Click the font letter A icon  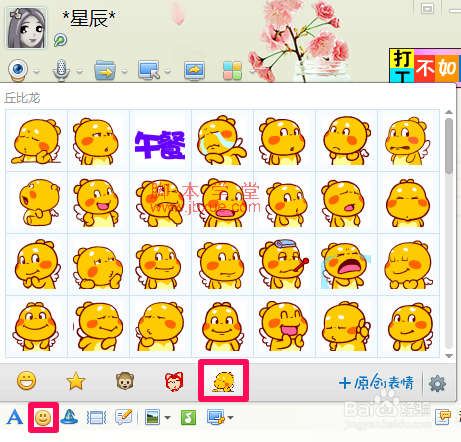pyautogui.click(x=15, y=417)
